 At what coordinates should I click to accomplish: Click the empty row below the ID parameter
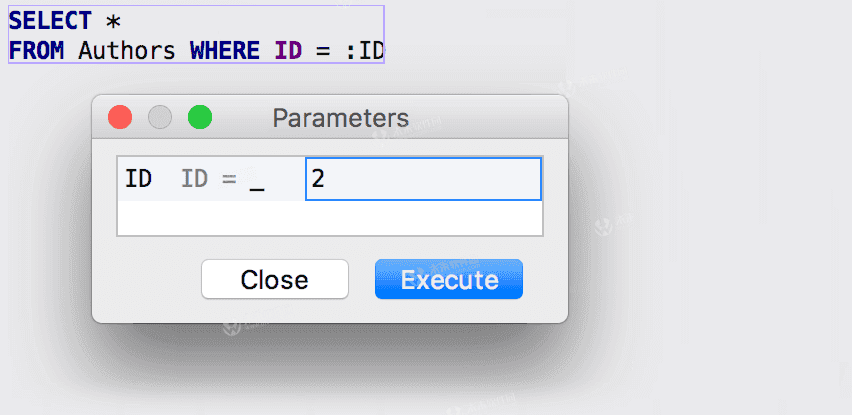(330, 218)
